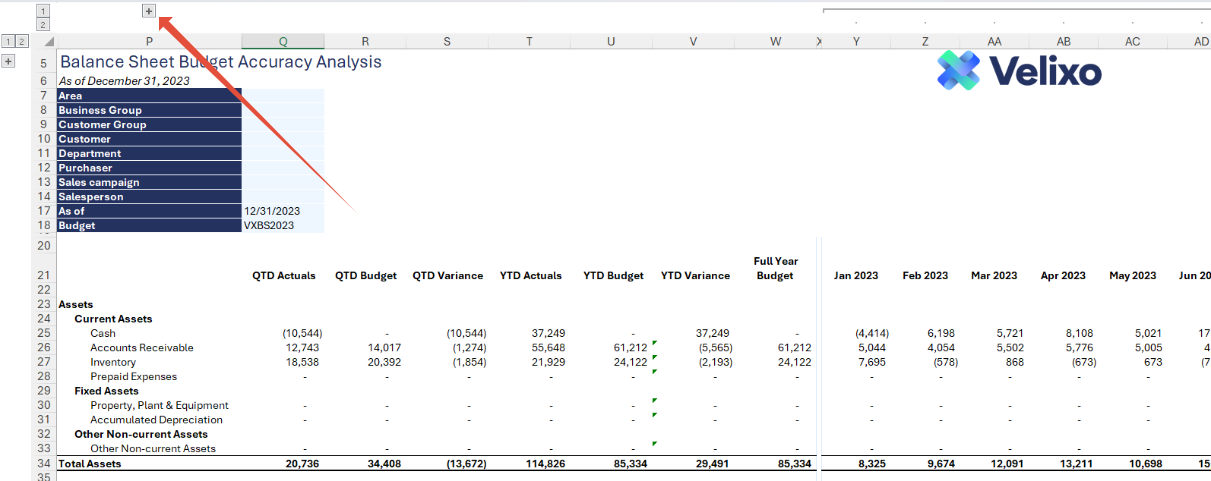This screenshot has height=481, width=1211.
Task: Select column Y header
Action: tap(856, 41)
